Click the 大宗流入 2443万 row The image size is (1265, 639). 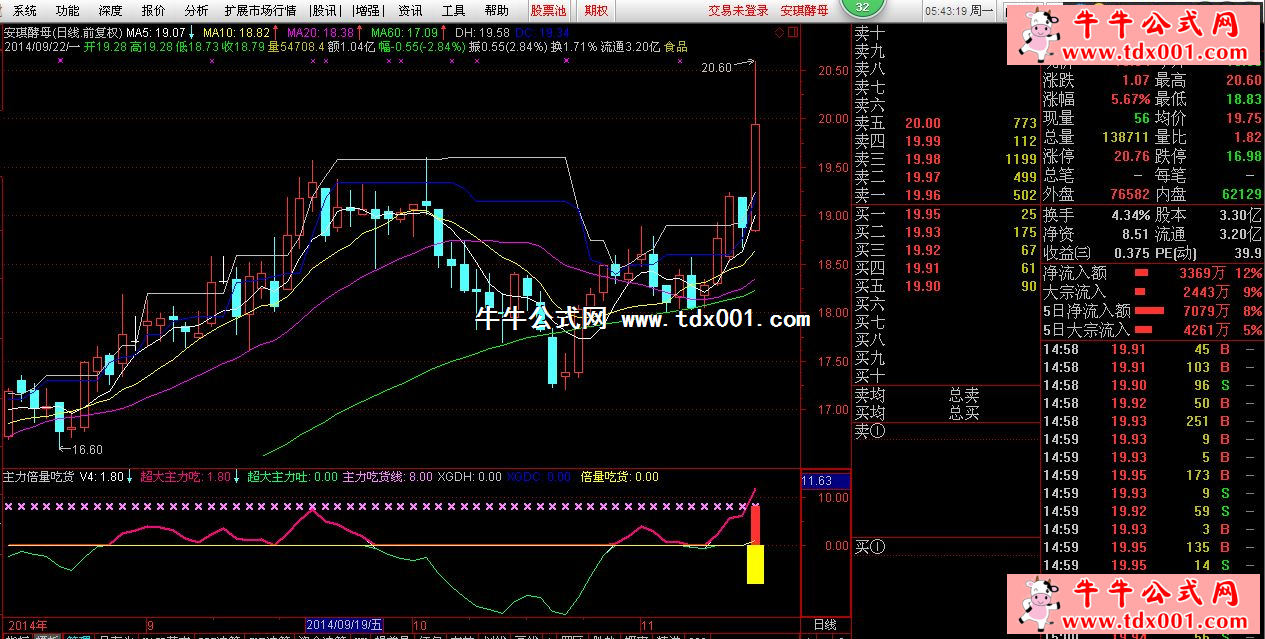click(x=1152, y=291)
